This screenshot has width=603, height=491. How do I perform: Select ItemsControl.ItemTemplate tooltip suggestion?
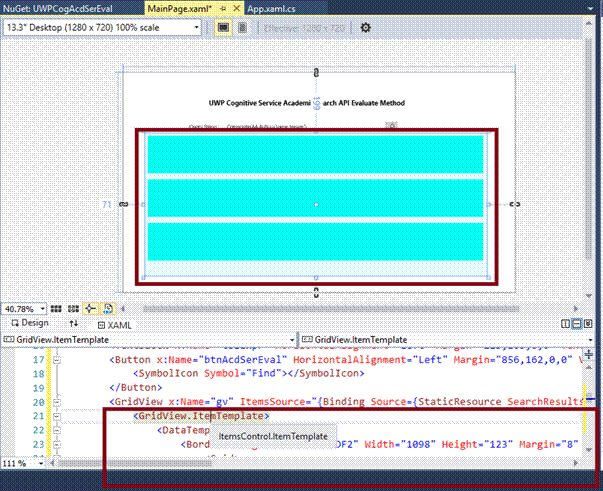tap(273, 437)
